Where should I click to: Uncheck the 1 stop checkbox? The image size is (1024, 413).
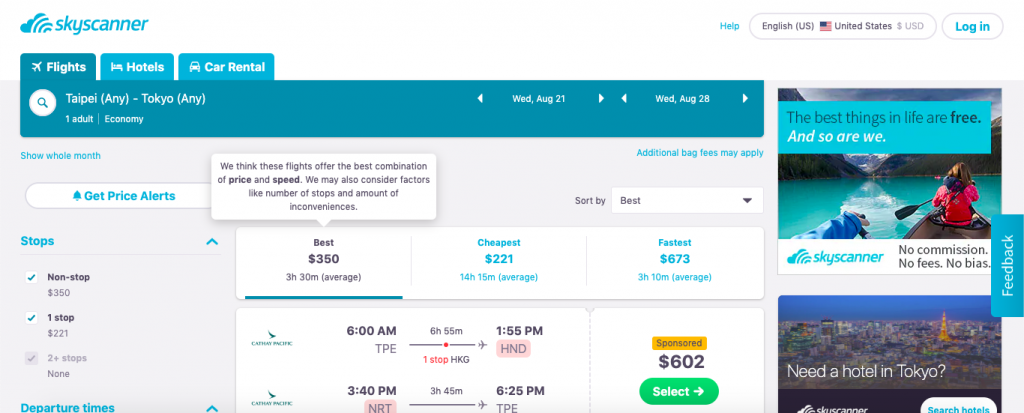click(x=31, y=318)
